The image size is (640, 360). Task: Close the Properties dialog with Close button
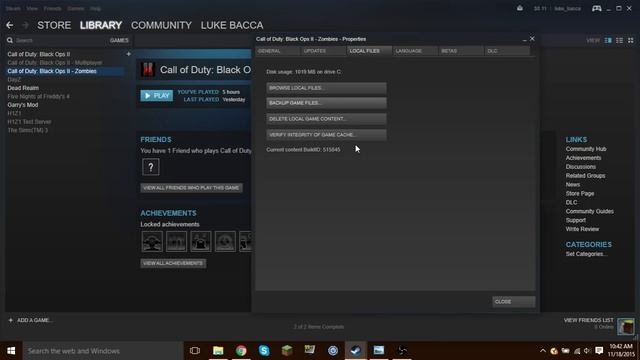tap(513, 302)
